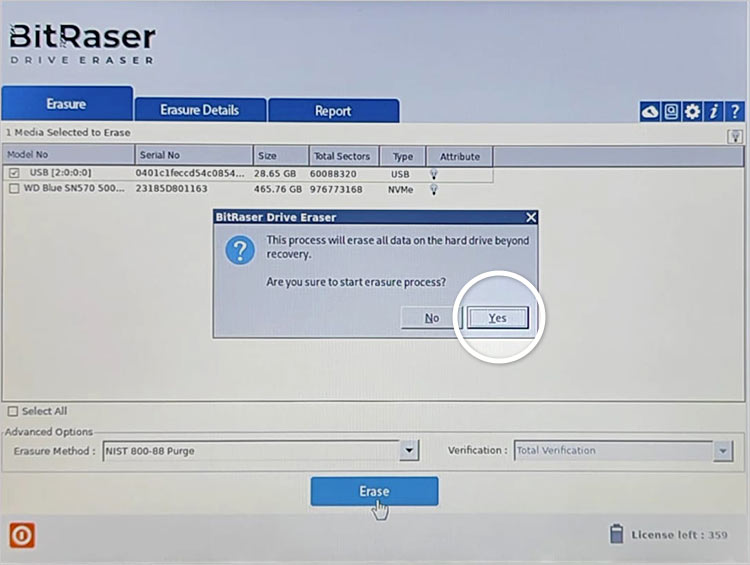The width and height of the screenshot is (750, 565).
Task: Uncheck the USB [2:0:0:0] drive checkbox
Action: [14, 173]
